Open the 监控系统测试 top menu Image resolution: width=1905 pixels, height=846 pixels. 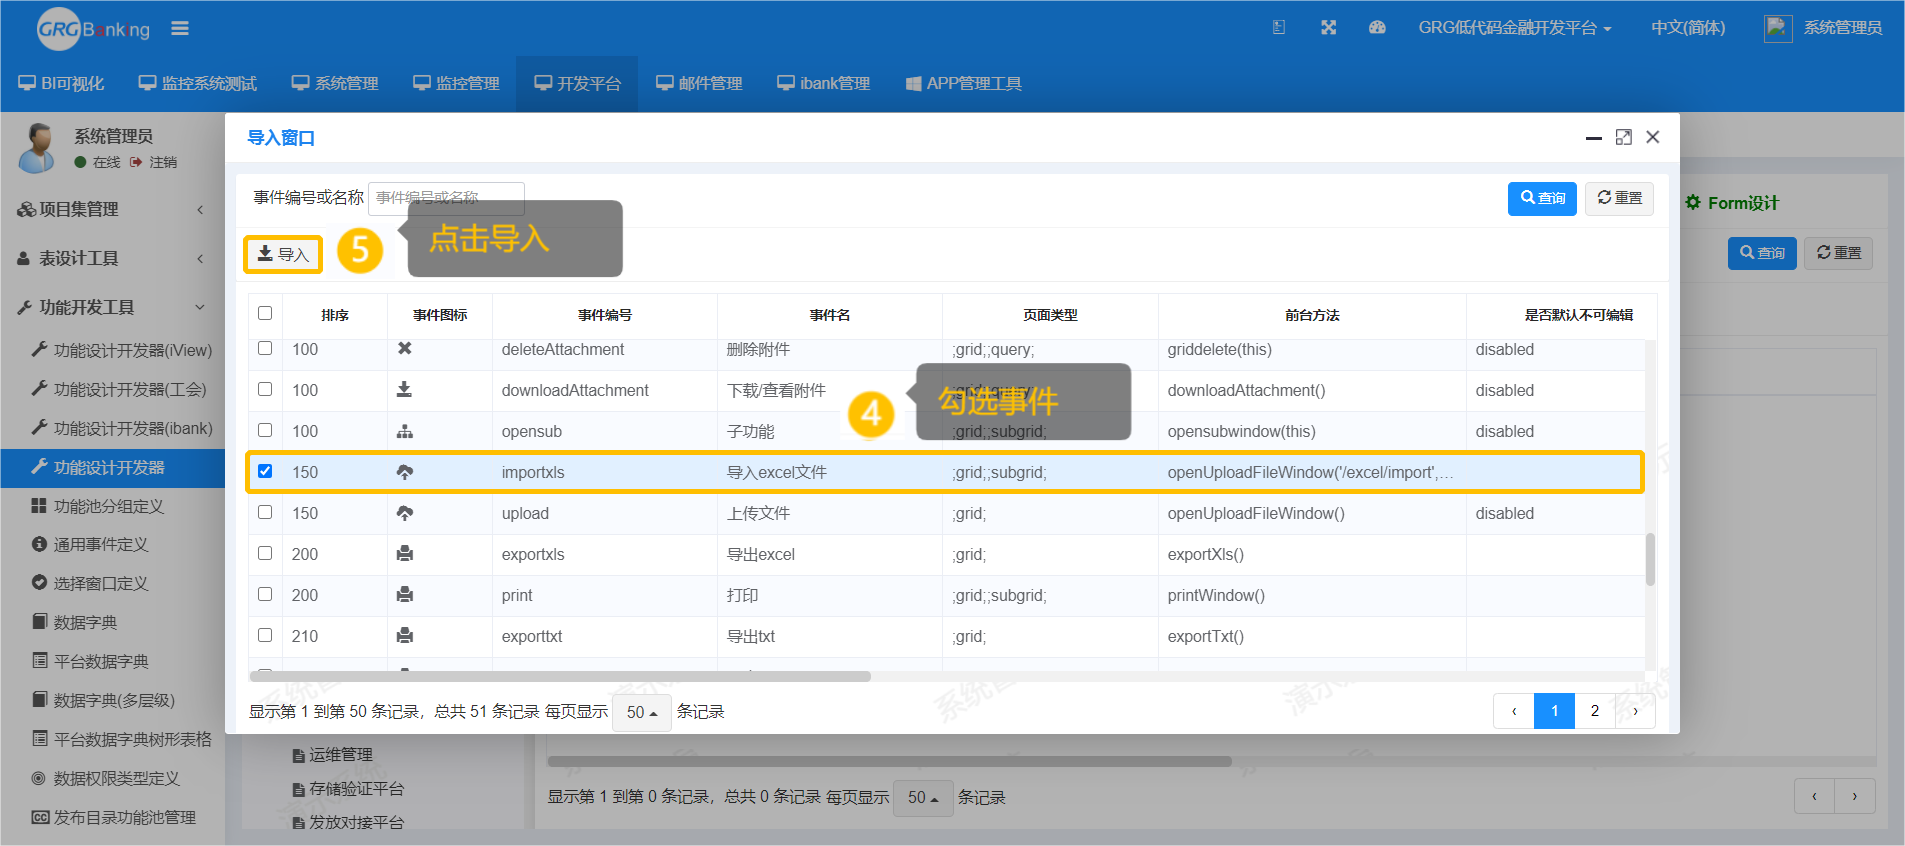click(x=198, y=83)
